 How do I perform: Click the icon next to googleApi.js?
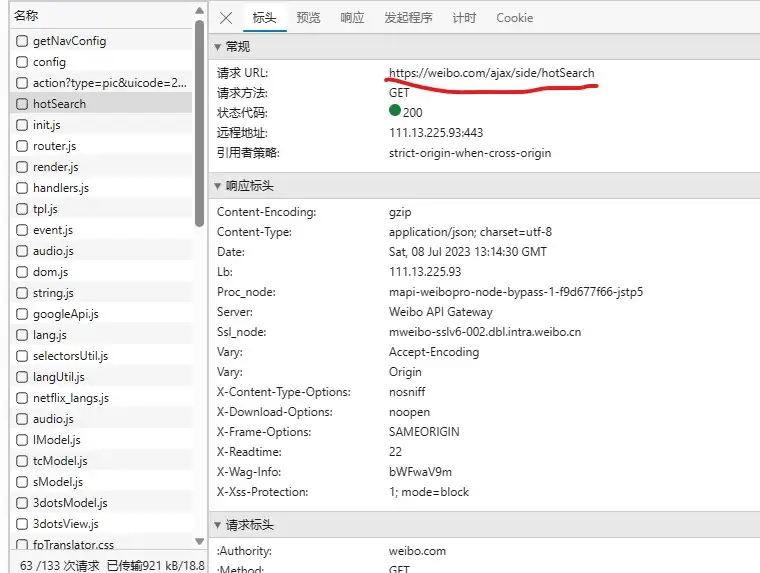pyautogui.click(x=22, y=314)
